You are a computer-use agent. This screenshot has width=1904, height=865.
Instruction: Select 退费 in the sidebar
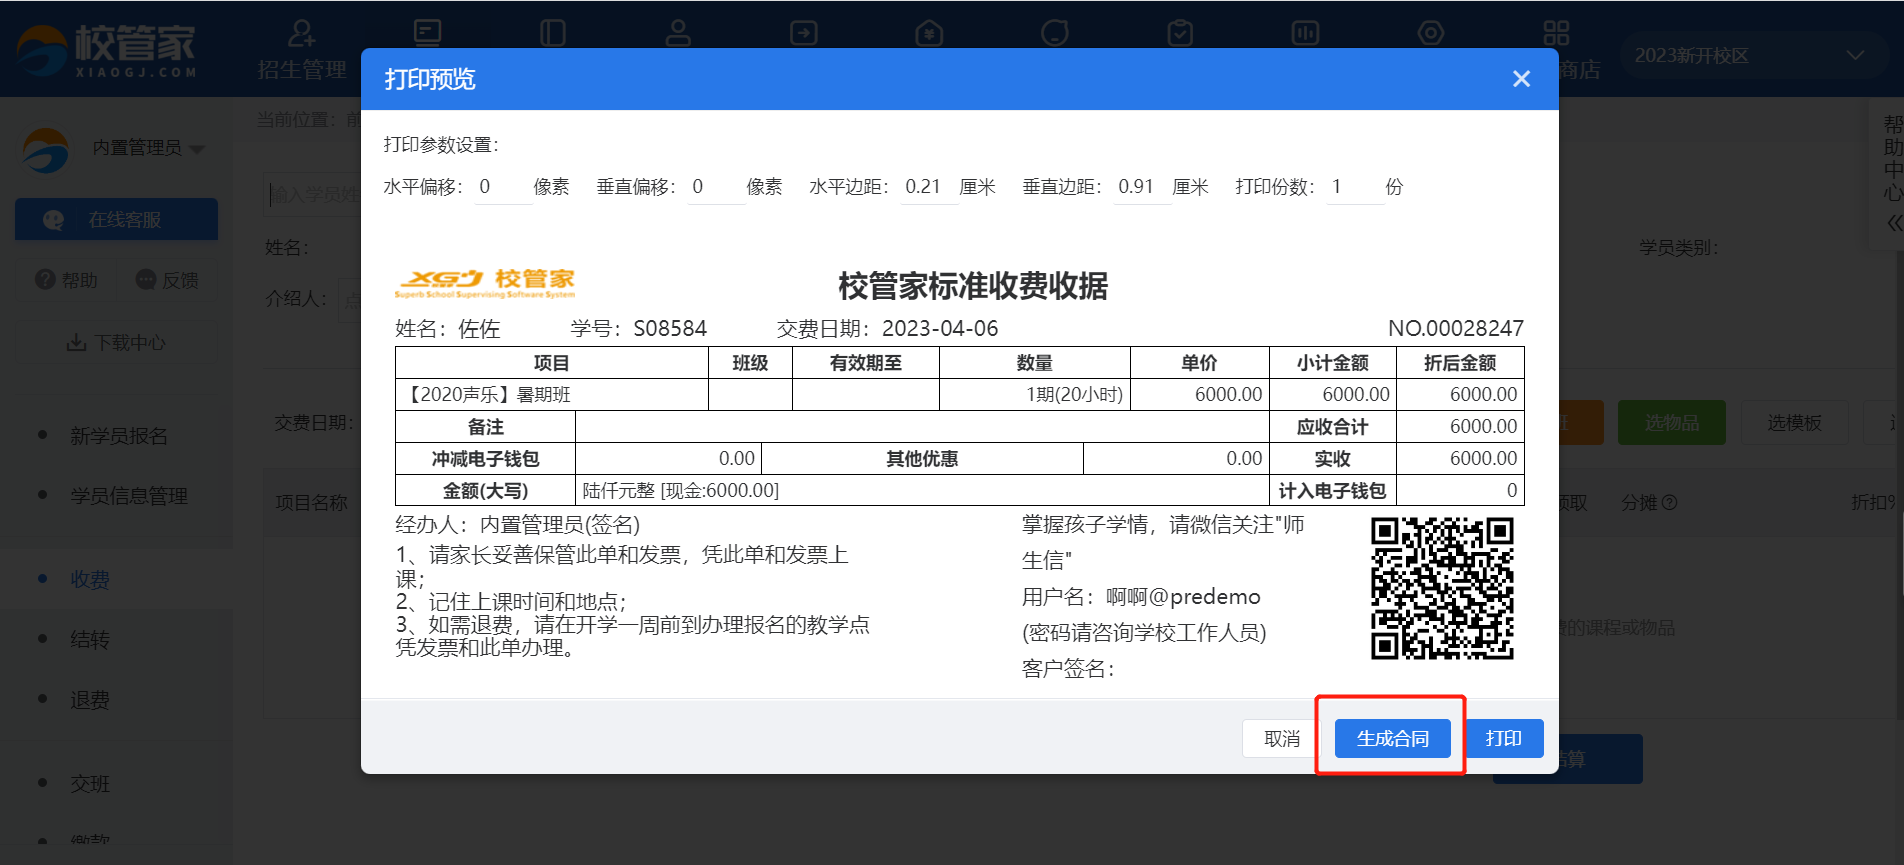(x=90, y=700)
